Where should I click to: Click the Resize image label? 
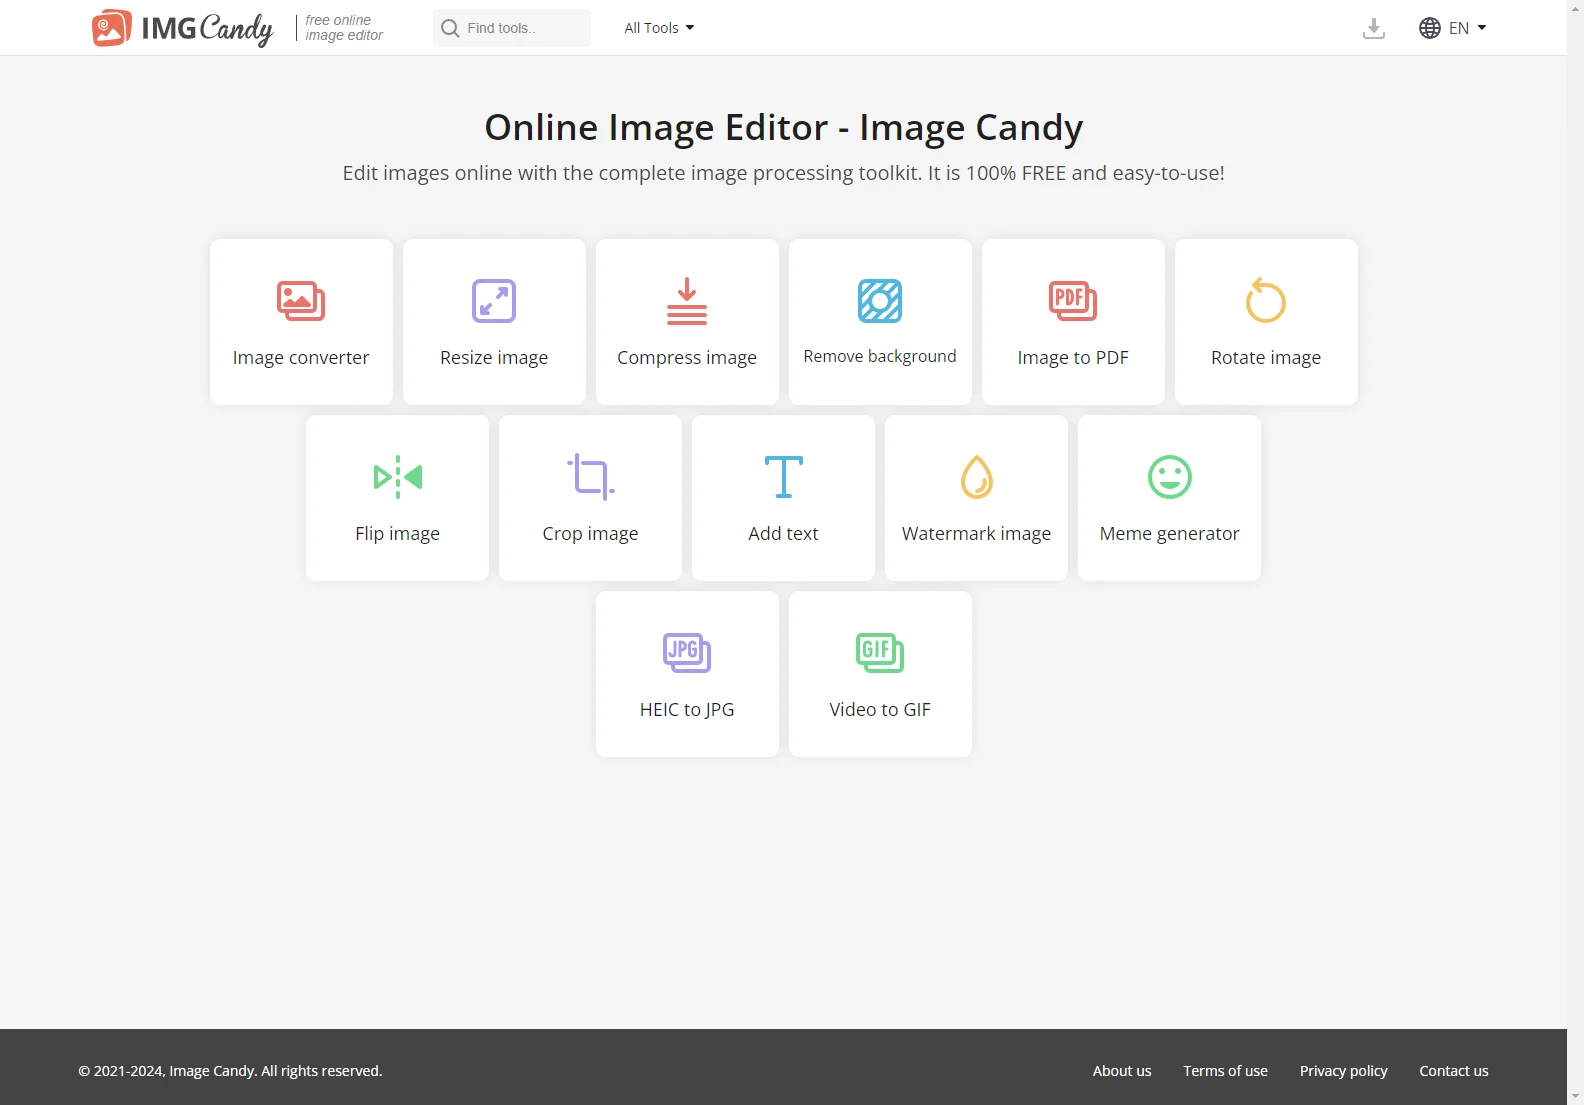tap(494, 358)
